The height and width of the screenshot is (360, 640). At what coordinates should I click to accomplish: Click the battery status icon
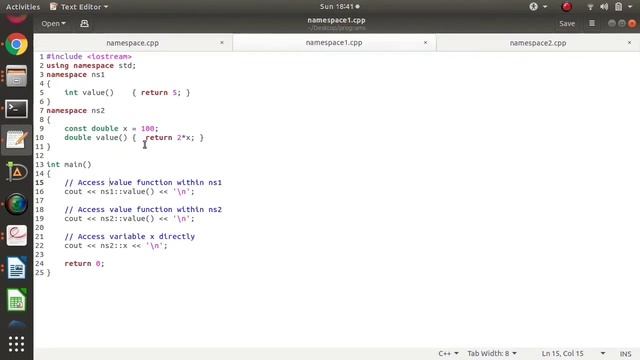click(x=619, y=7)
